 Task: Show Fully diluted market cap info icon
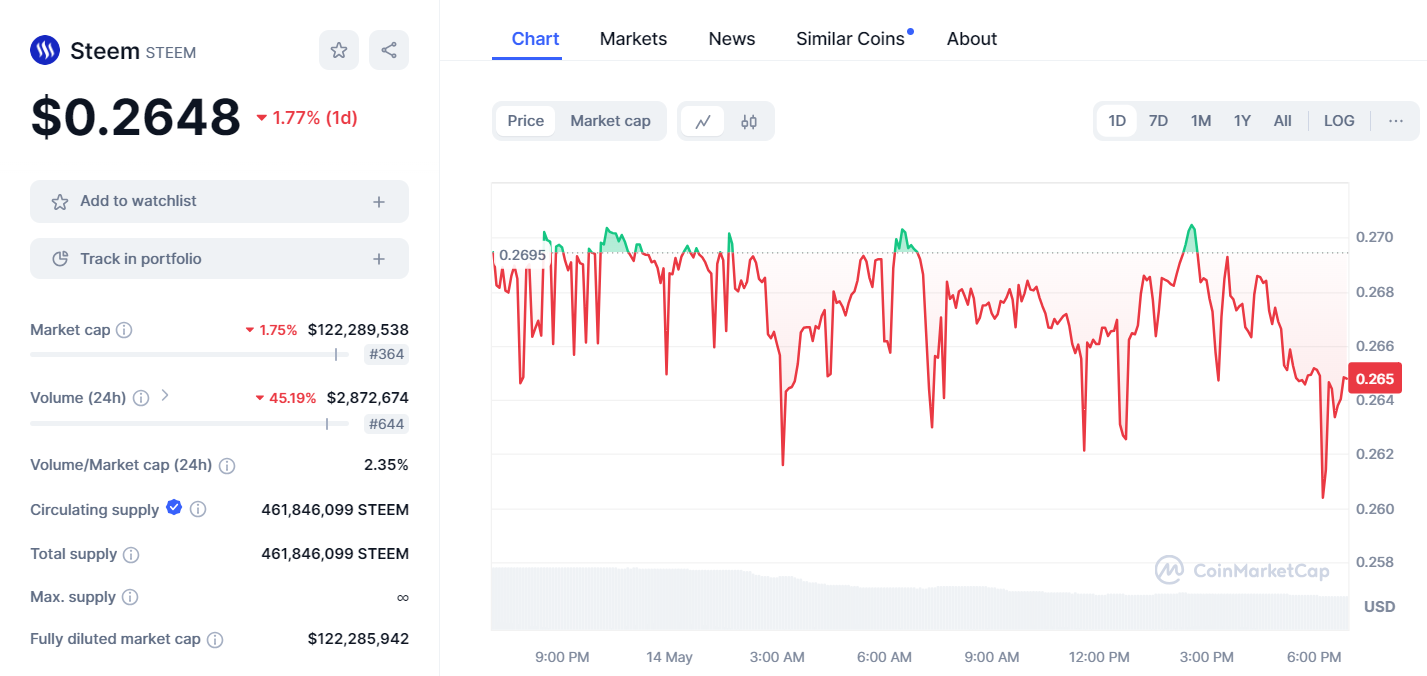[x=215, y=640]
